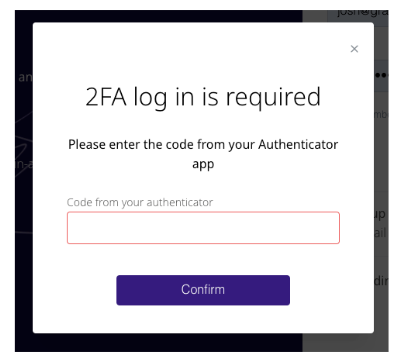400x364 pixels.
Task: Focus the authenticator code input field
Action: [203, 228]
